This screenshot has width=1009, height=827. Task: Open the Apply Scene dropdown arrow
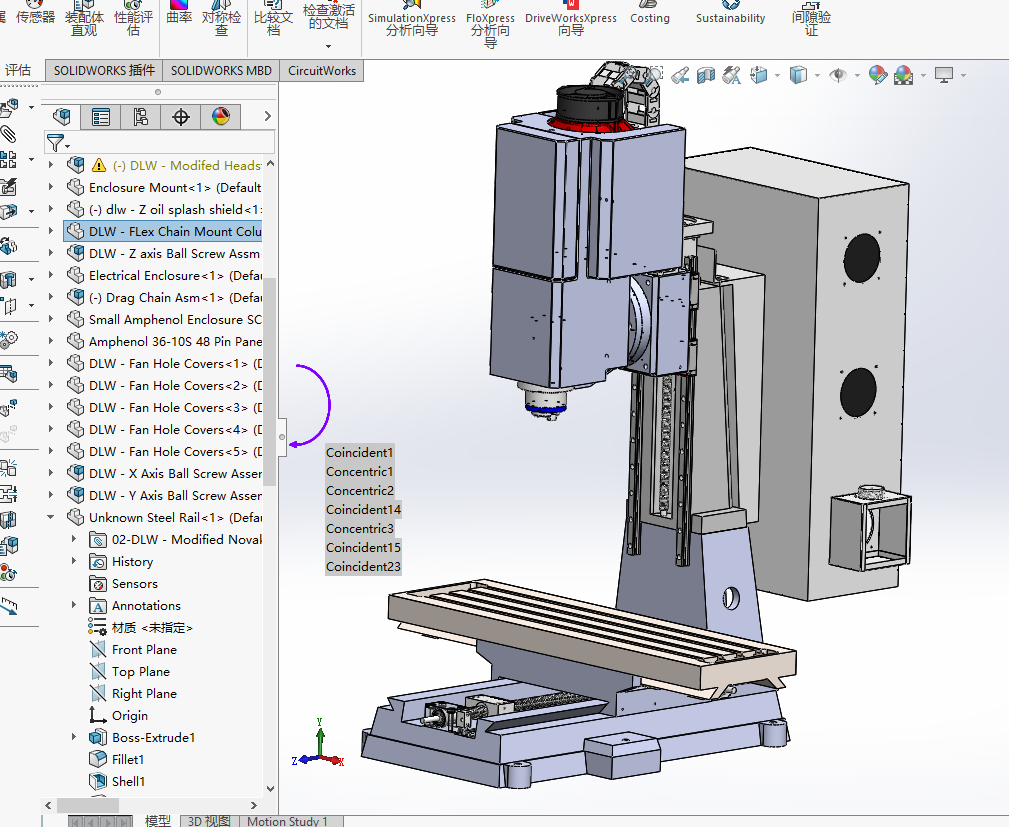pos(923,76)
